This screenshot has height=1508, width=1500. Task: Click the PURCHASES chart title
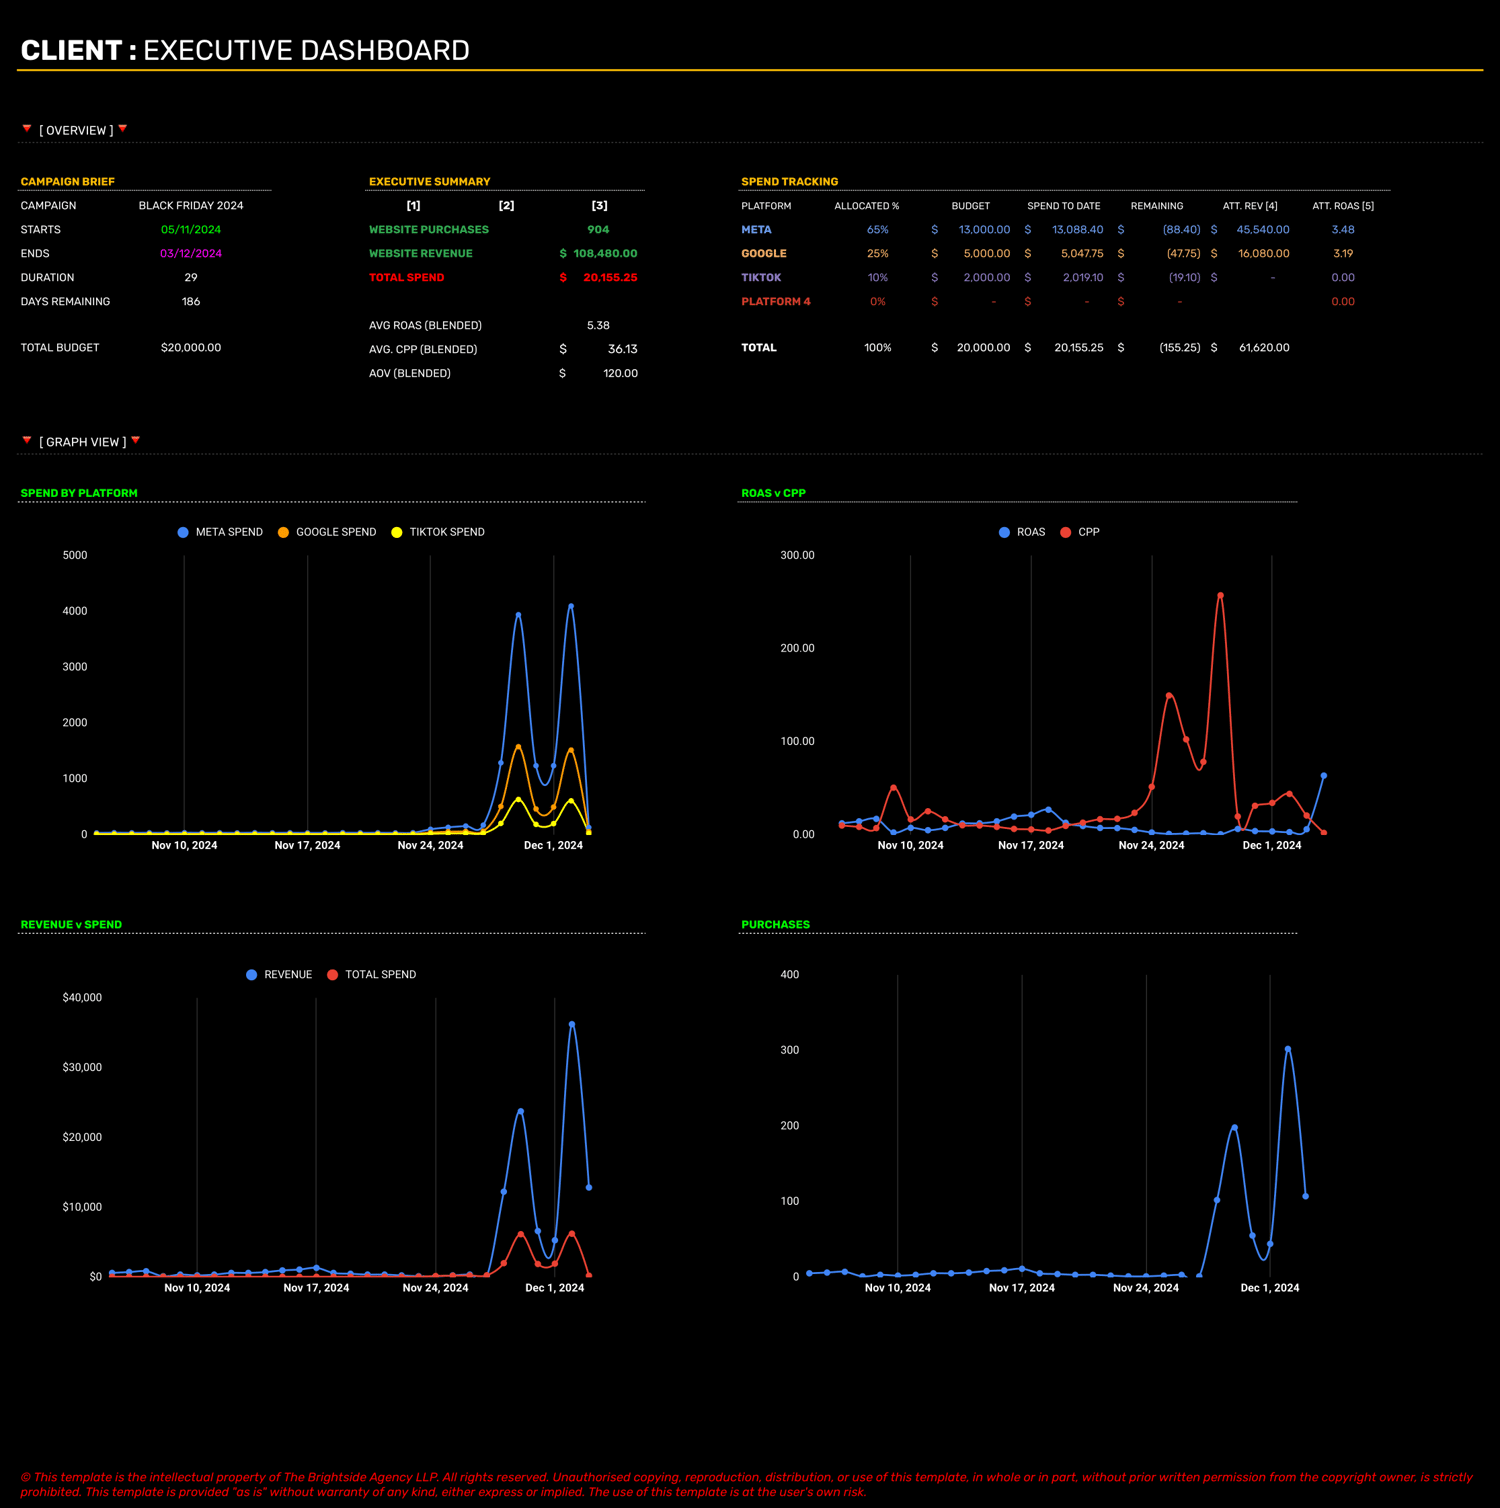tap(775, 925)
